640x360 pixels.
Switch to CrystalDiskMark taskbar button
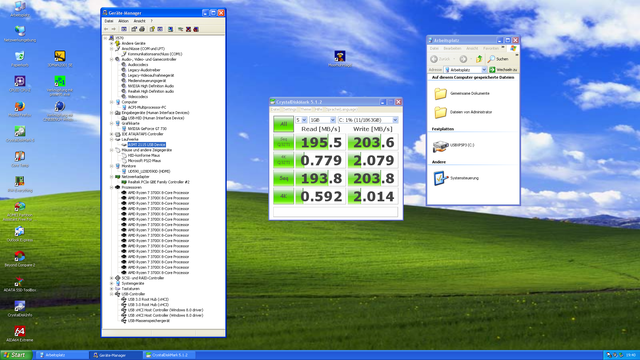(x=169, y=355)
